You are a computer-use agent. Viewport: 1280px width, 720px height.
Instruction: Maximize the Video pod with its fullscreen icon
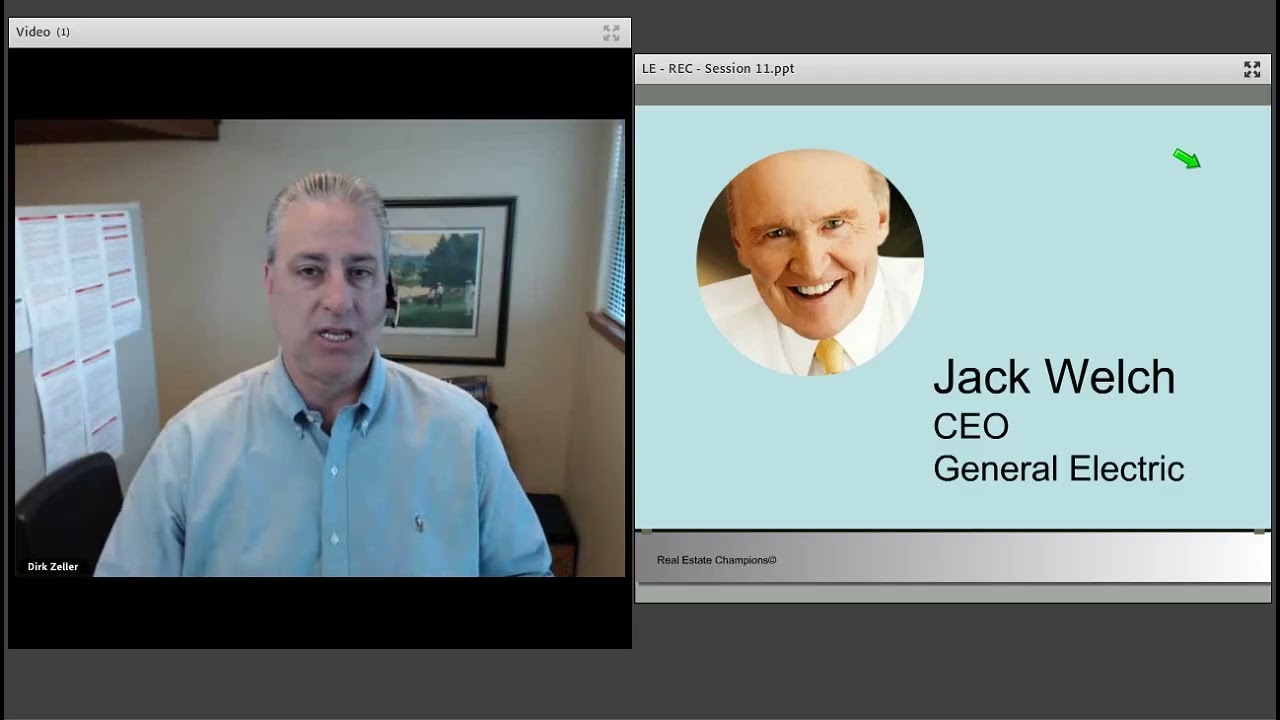tap(611, 33)
